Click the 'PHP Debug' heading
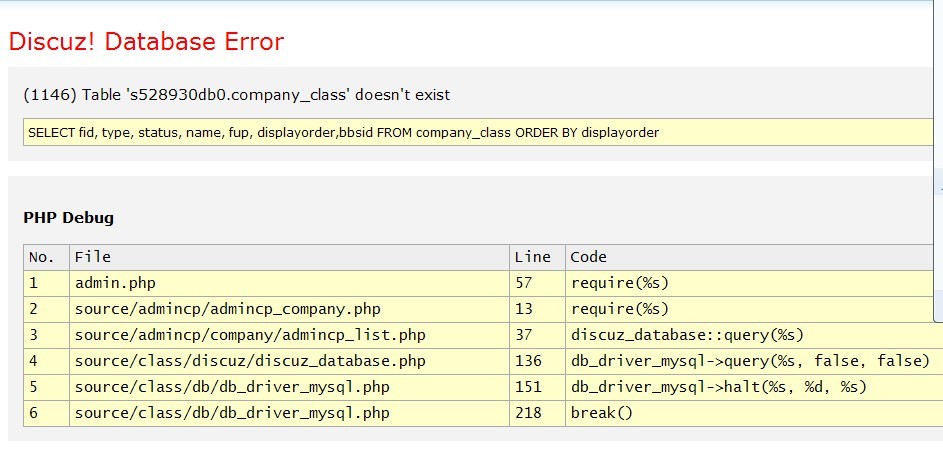Image resolution: width=943 pixels, height=456 pixels. (x=69, y=217)
